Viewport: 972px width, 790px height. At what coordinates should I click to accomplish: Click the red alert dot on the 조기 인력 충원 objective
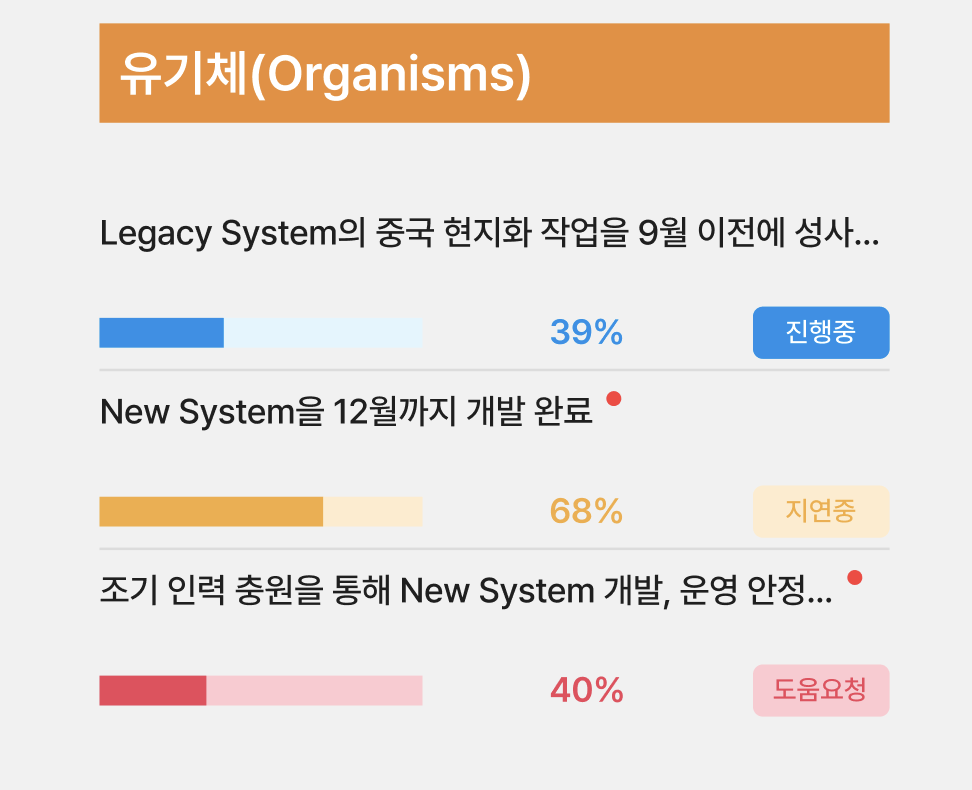857,576
